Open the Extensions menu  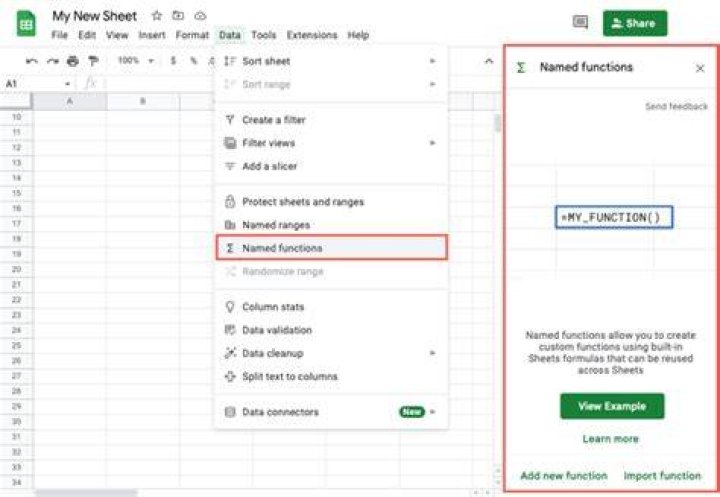312,35
